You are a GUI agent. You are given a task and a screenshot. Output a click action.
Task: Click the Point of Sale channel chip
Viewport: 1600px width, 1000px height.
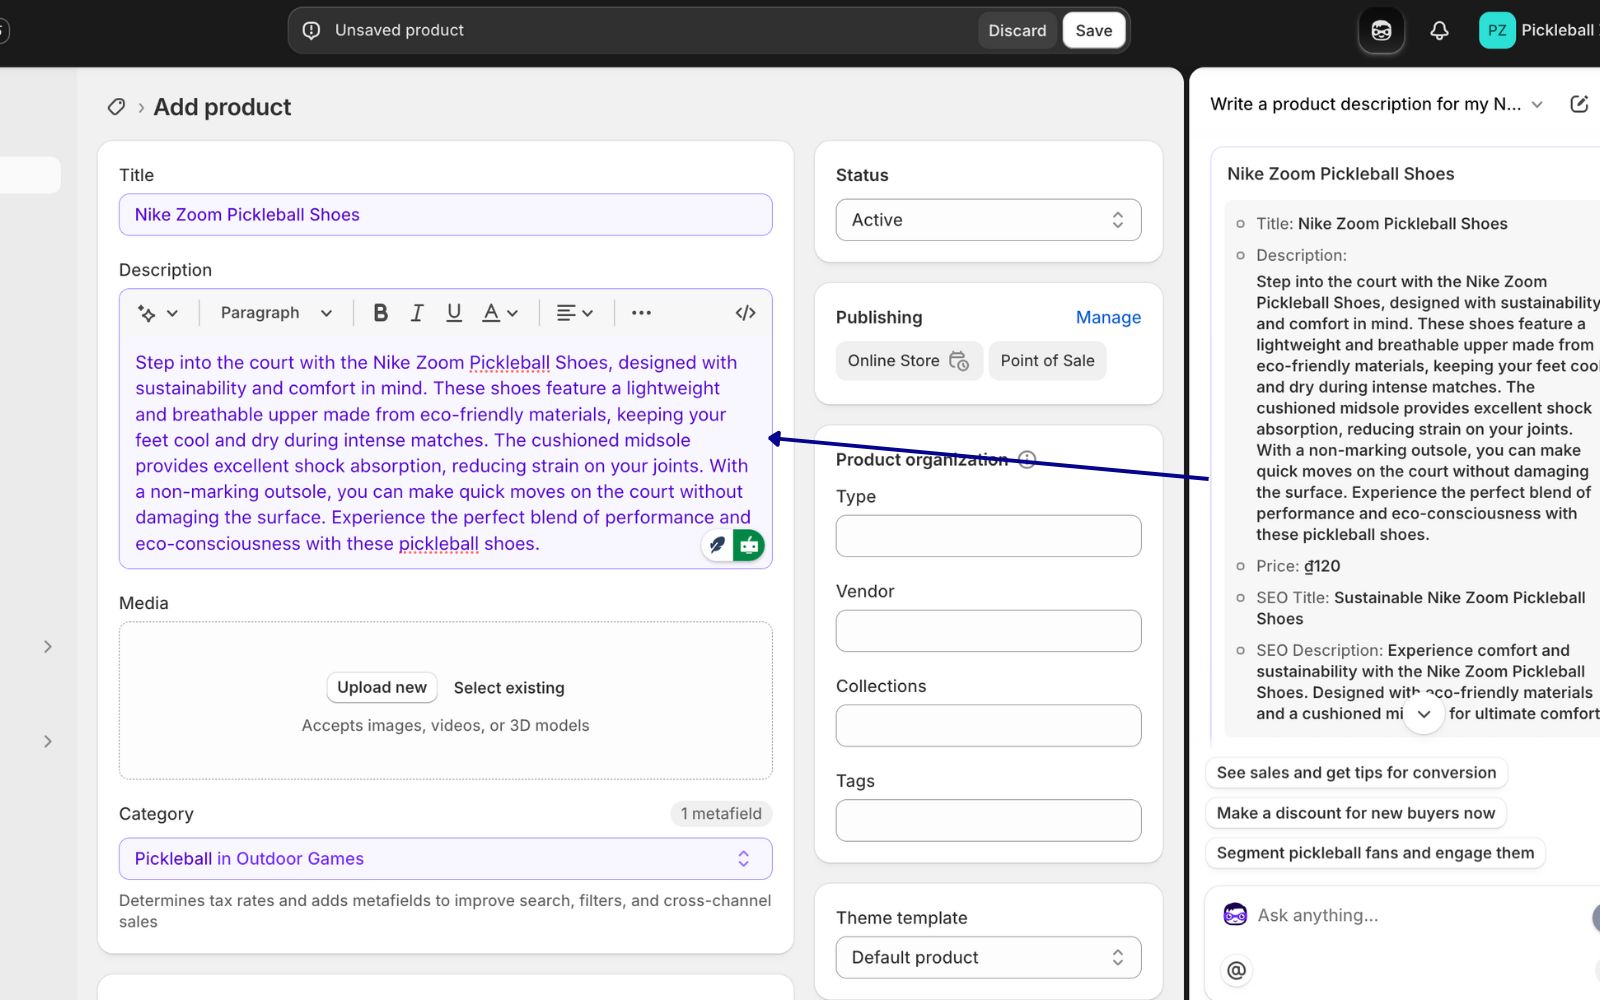[1047, 361]
